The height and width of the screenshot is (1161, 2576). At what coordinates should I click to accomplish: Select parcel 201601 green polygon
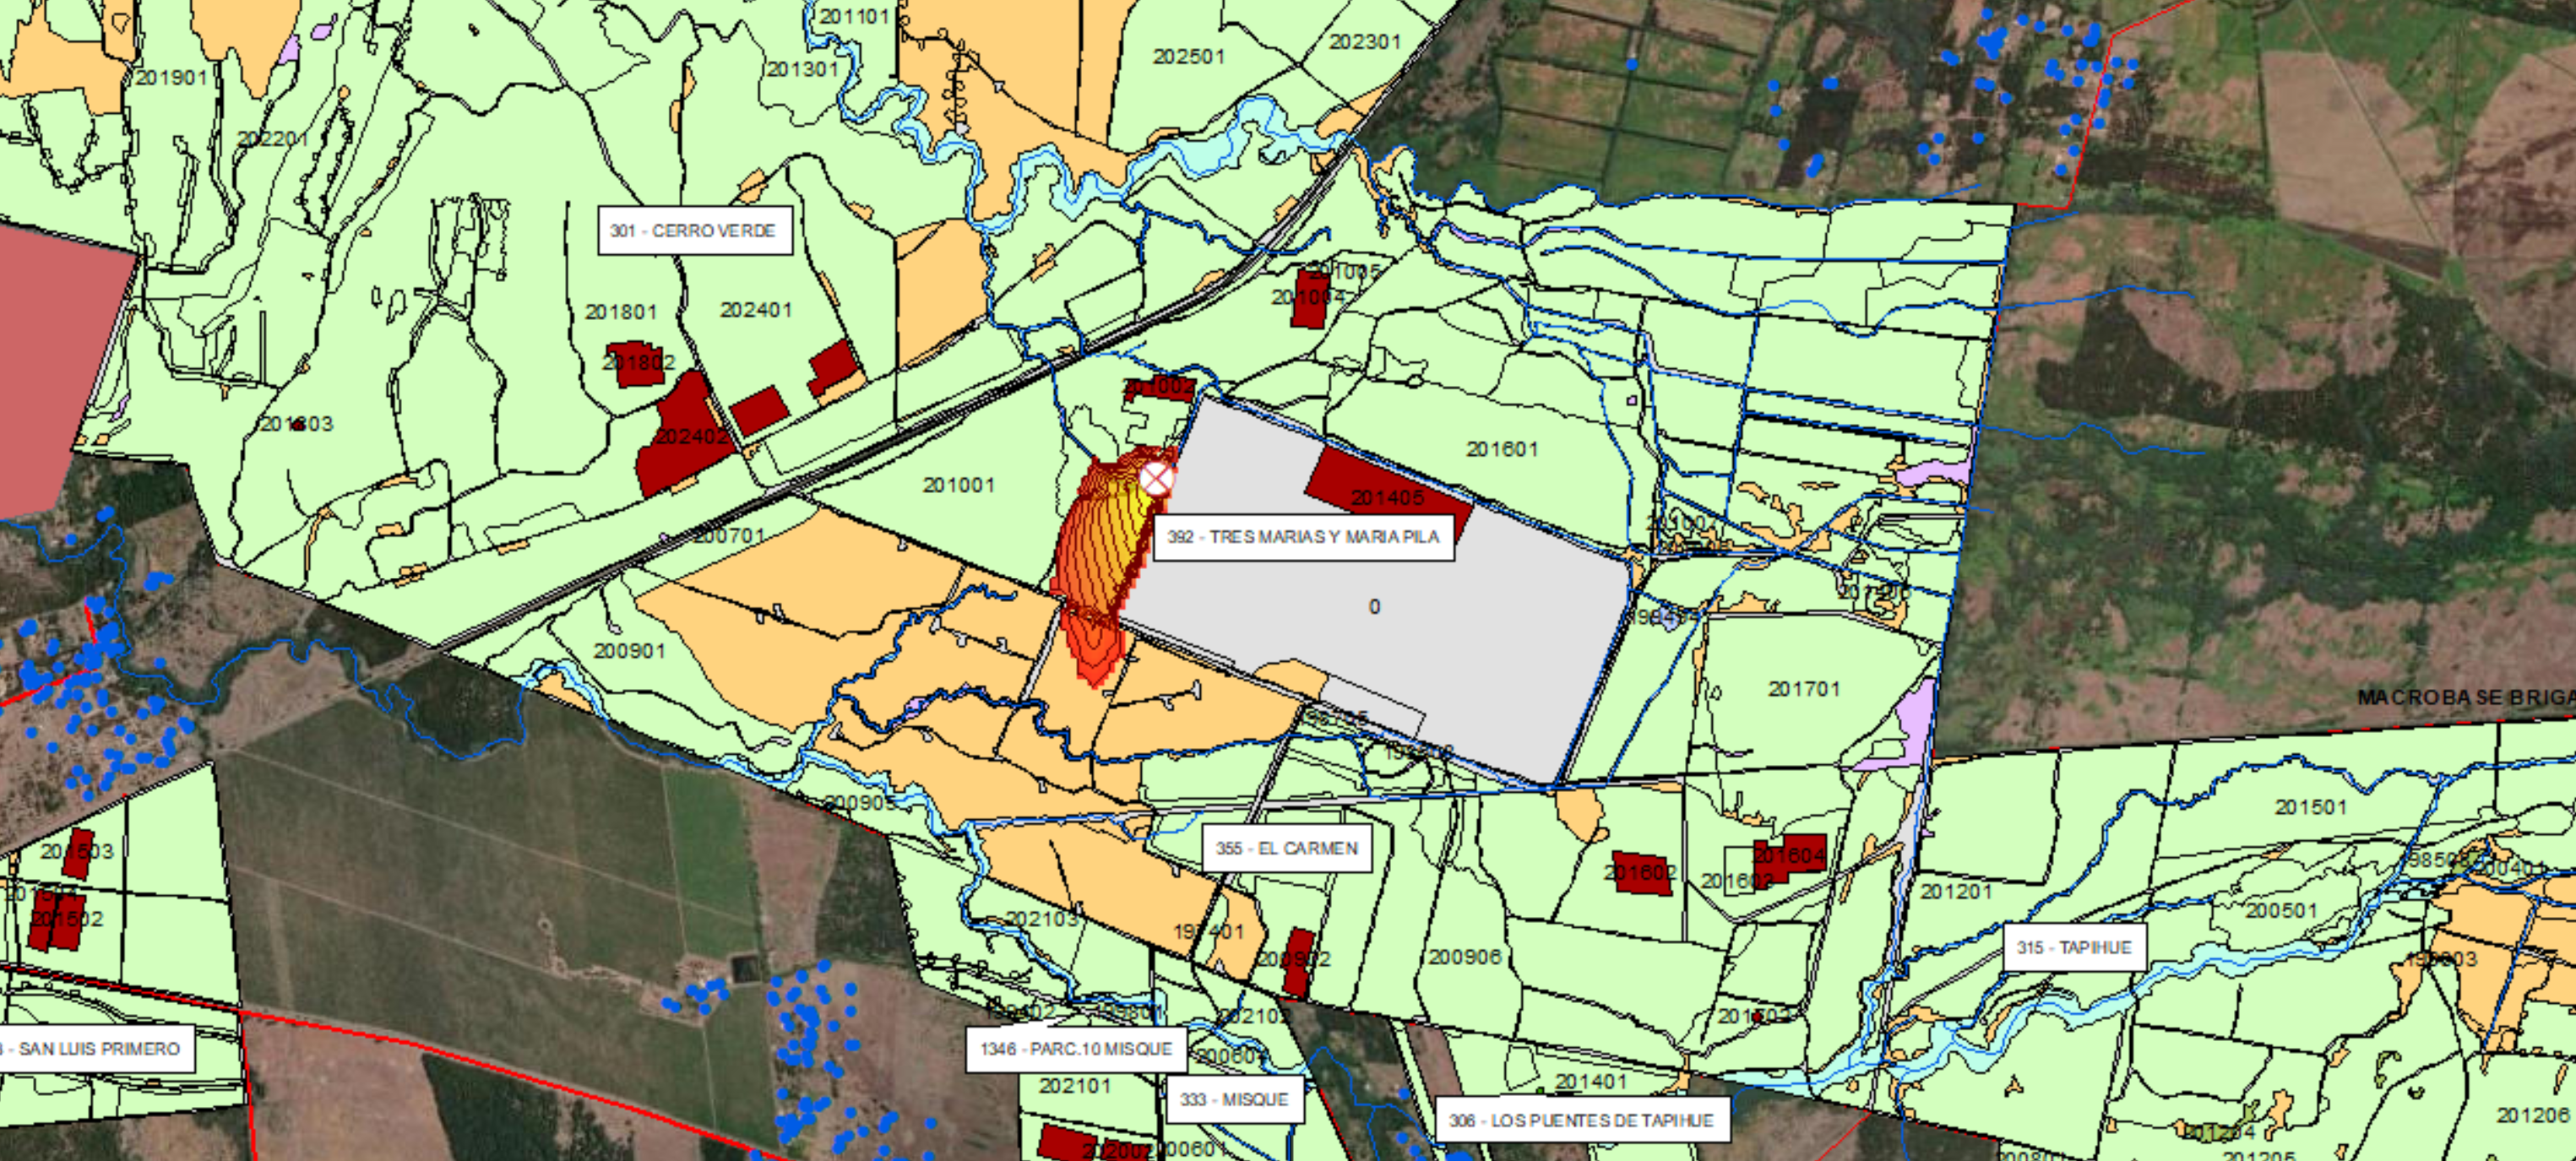[1501, 450]
